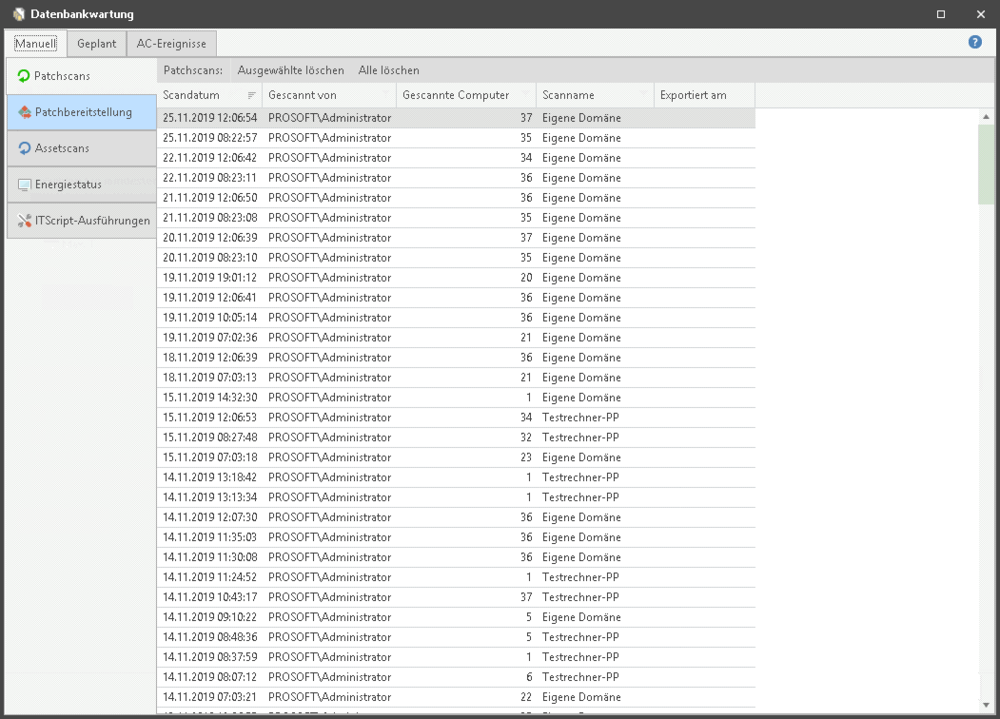Click the Datenbankwartung title bar app icon
This screenshot has height=719, width=1000.
point(18,14)
